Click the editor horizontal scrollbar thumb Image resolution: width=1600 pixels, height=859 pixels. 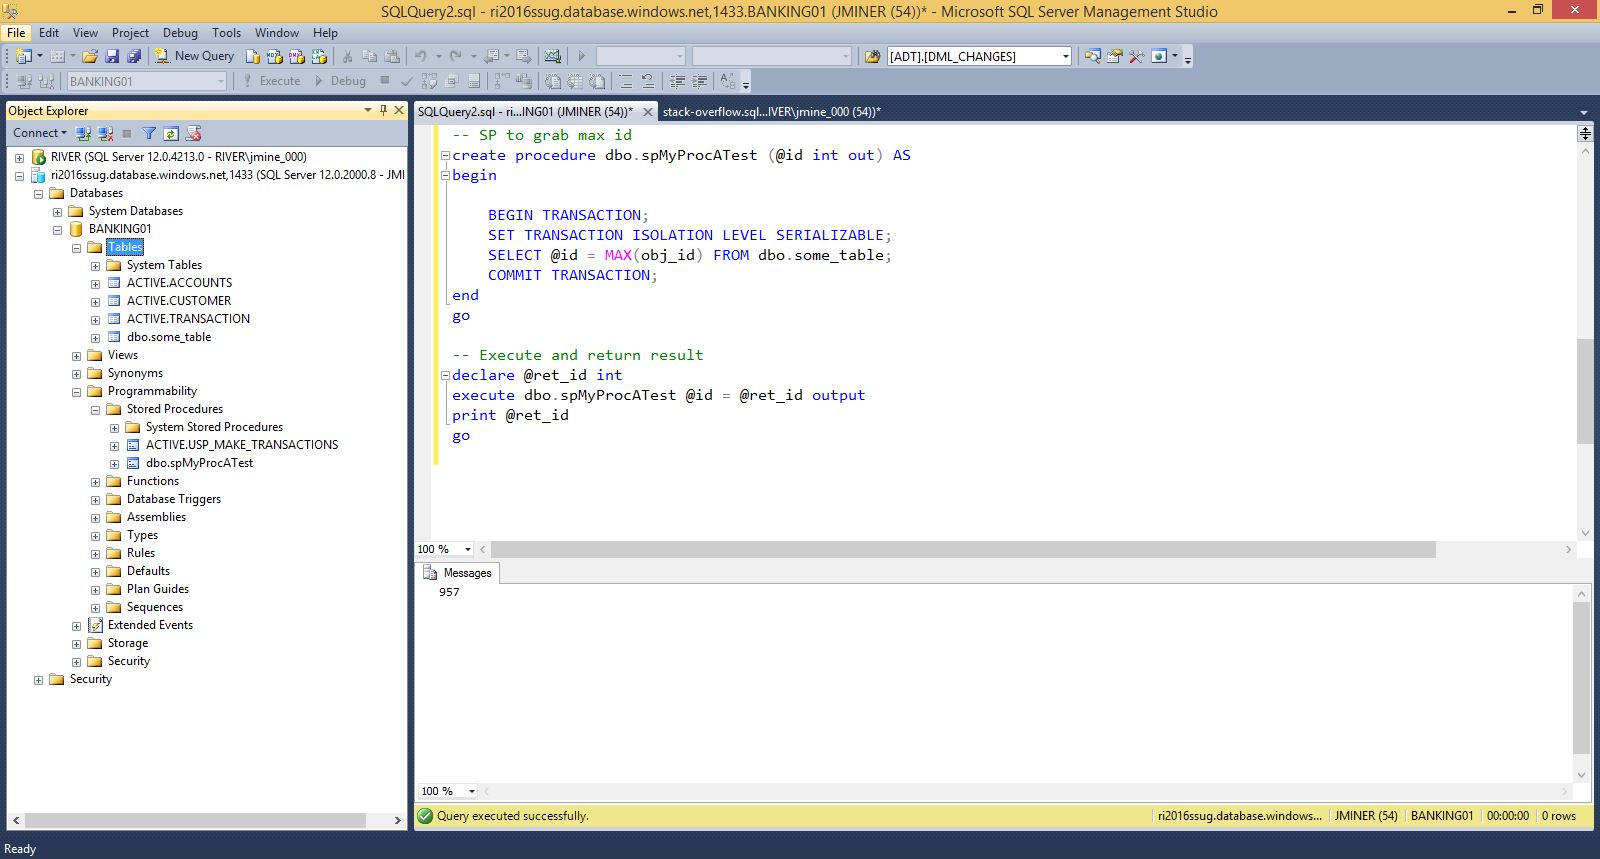coord(963,549)
